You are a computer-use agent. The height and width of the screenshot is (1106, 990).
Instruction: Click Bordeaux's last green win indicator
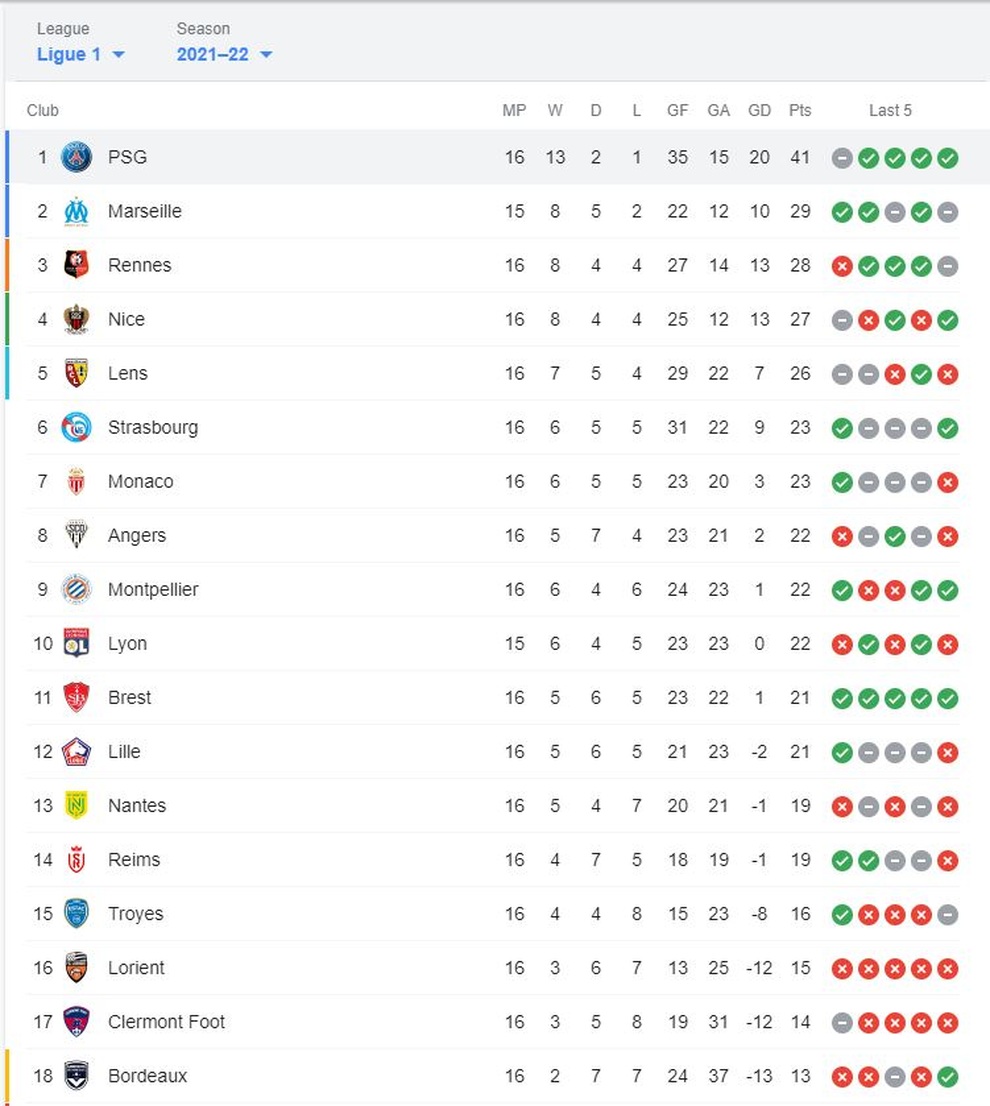948,1077
